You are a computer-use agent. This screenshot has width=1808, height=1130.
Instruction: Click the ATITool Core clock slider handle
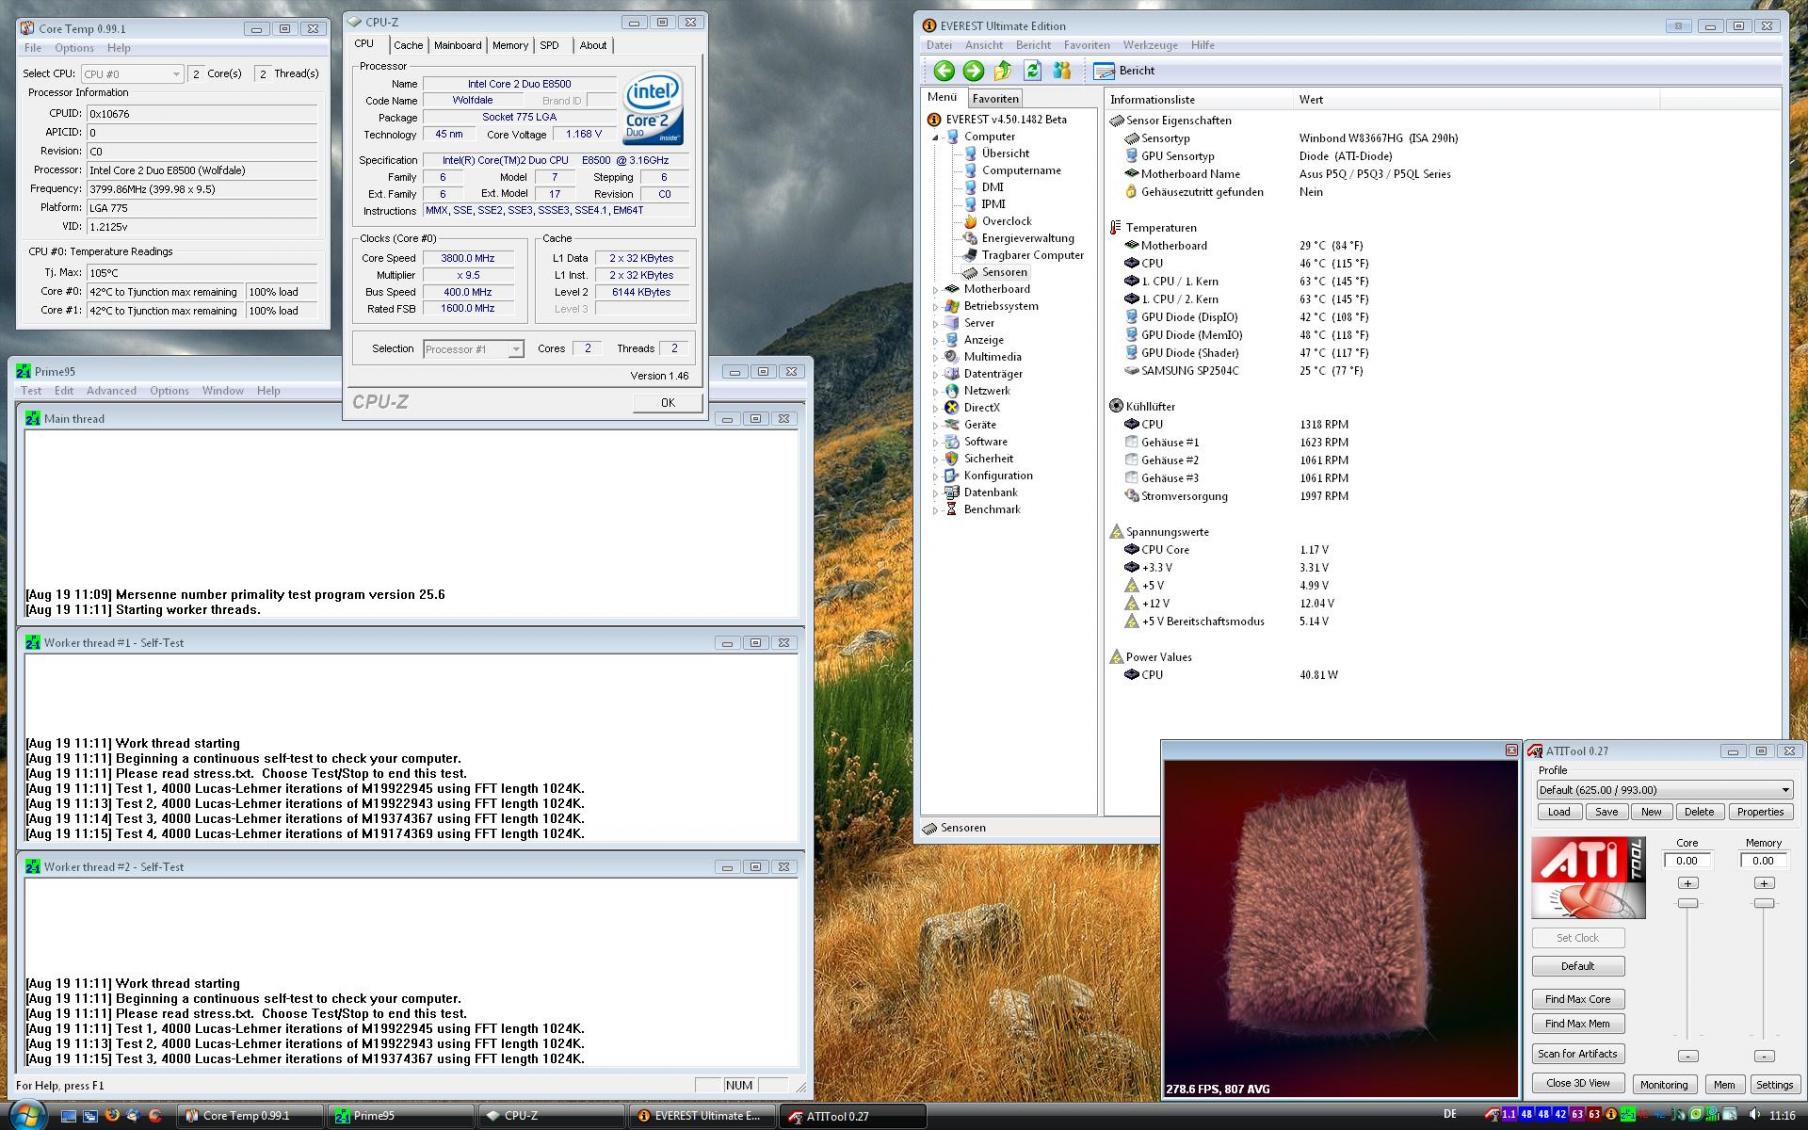[x=1688, y=903]
